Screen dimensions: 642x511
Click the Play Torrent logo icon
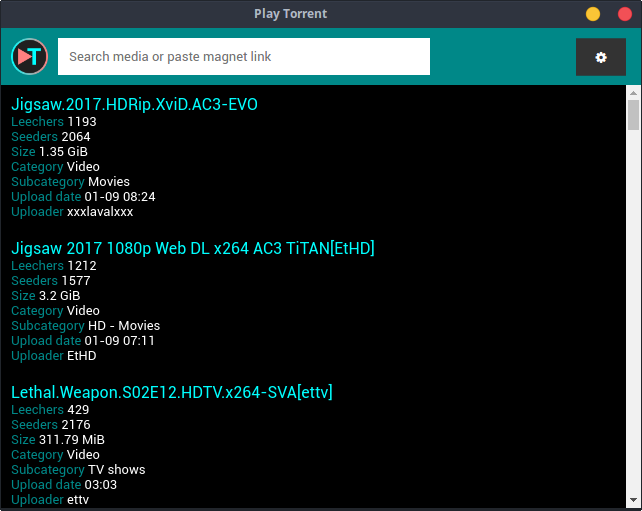click(29, 57)
